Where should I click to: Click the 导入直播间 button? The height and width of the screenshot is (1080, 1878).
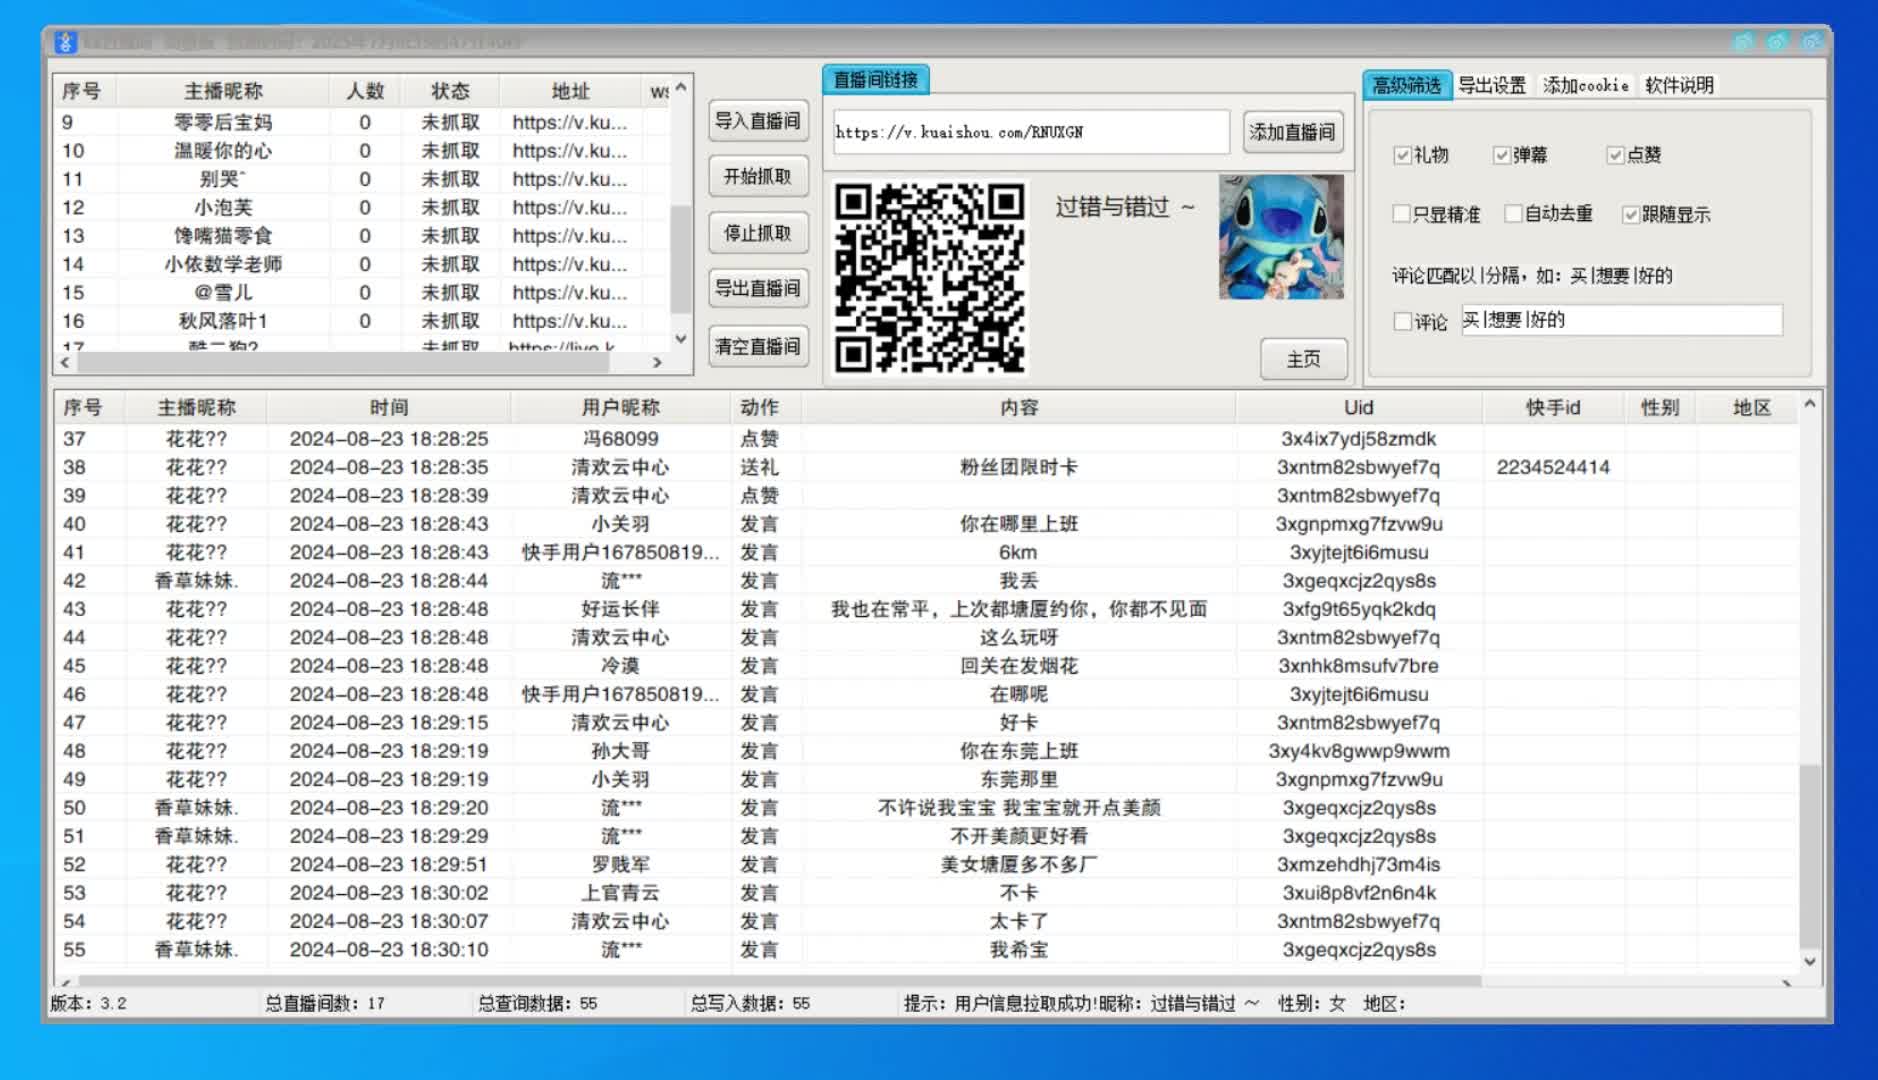[x=758, y=121]
